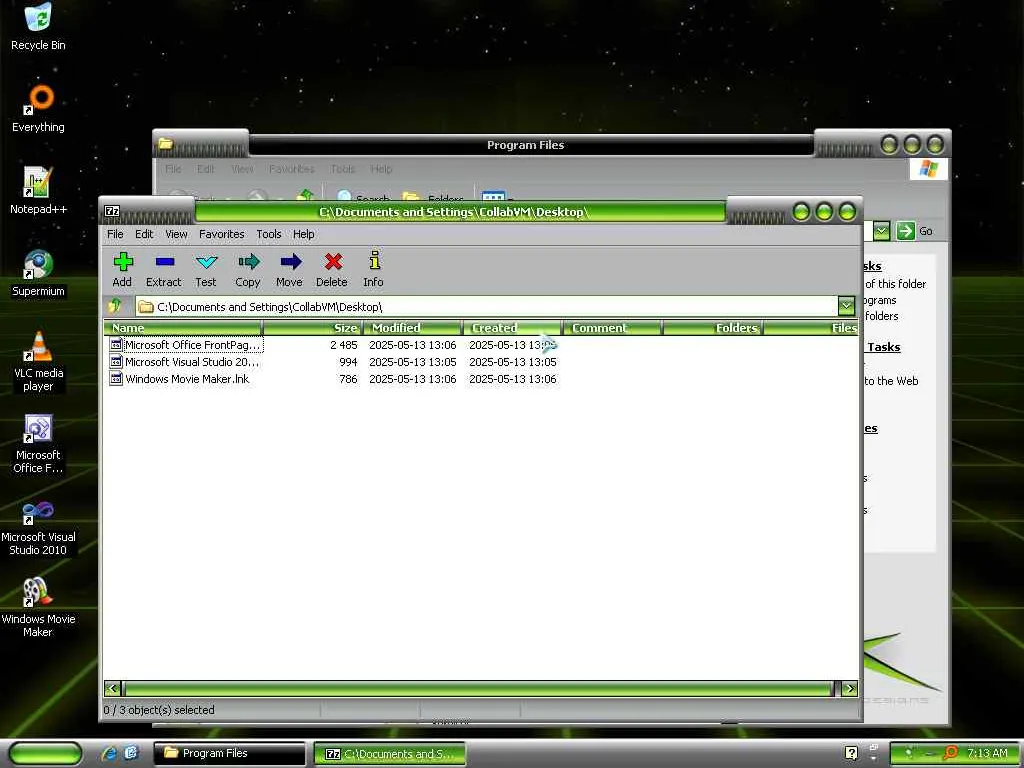Viewport: 1024px width, 768px height.
Task: Click the Program Files window folder icon
Action: click(x=166, y=143)
